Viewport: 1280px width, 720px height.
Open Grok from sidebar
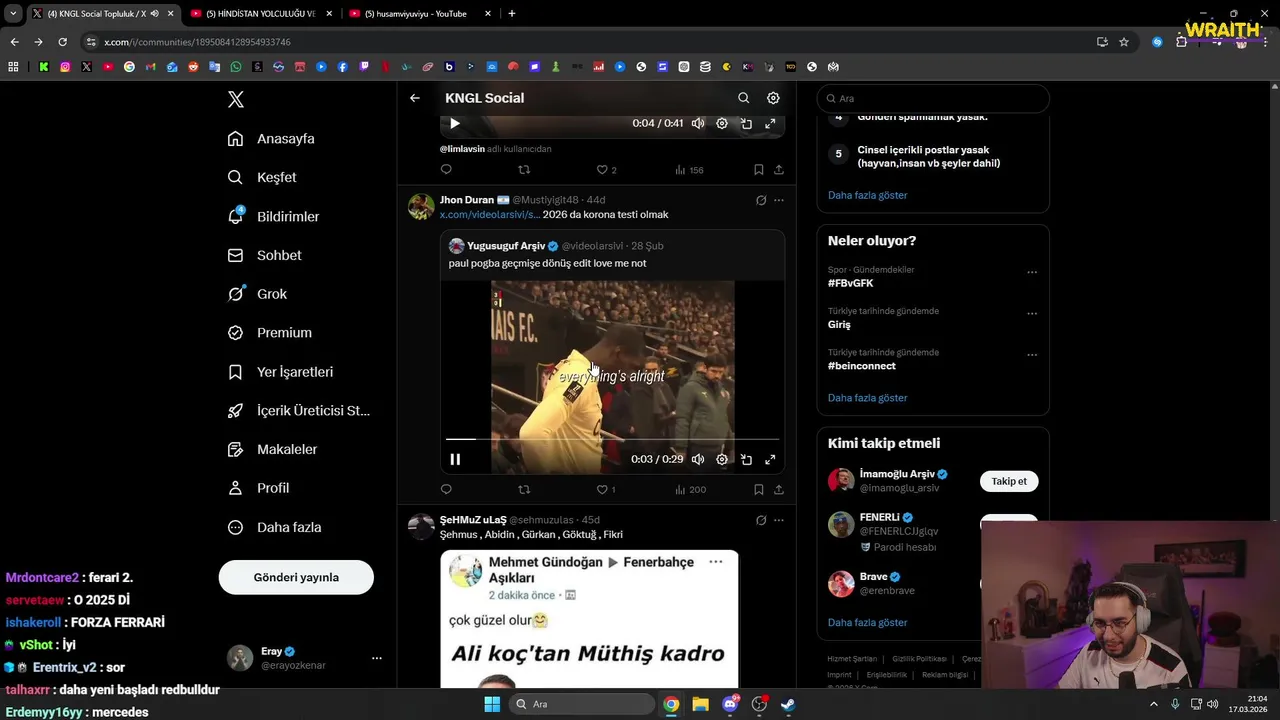257,294
